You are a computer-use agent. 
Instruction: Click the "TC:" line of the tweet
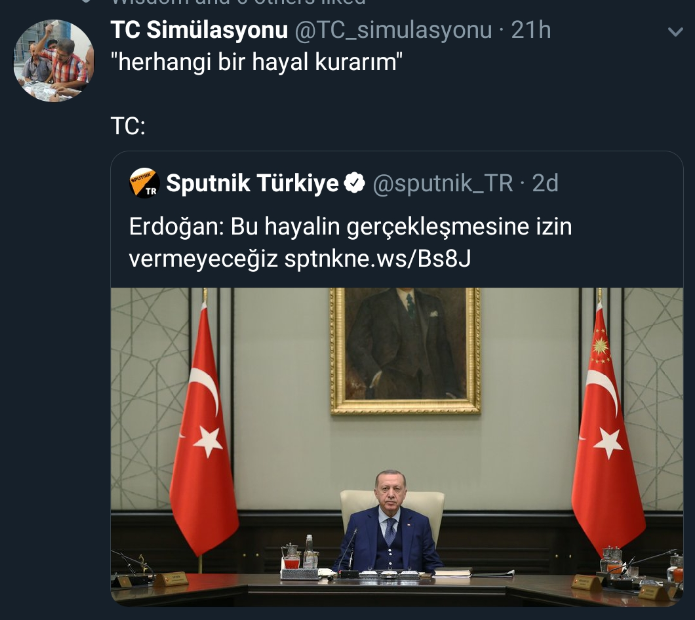click(x=128, y=126)
